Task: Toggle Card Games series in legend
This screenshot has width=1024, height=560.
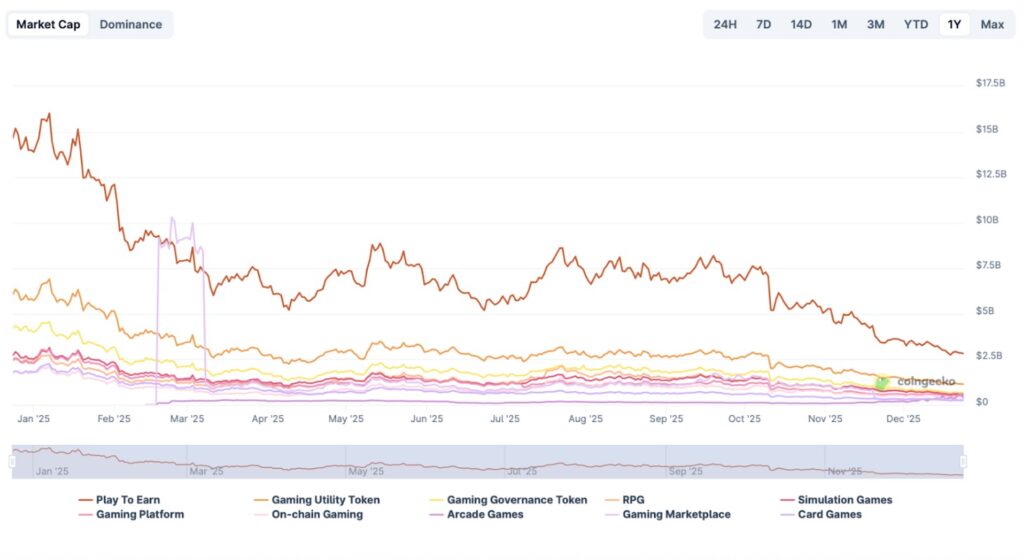Action: click(x=829, y=514)
